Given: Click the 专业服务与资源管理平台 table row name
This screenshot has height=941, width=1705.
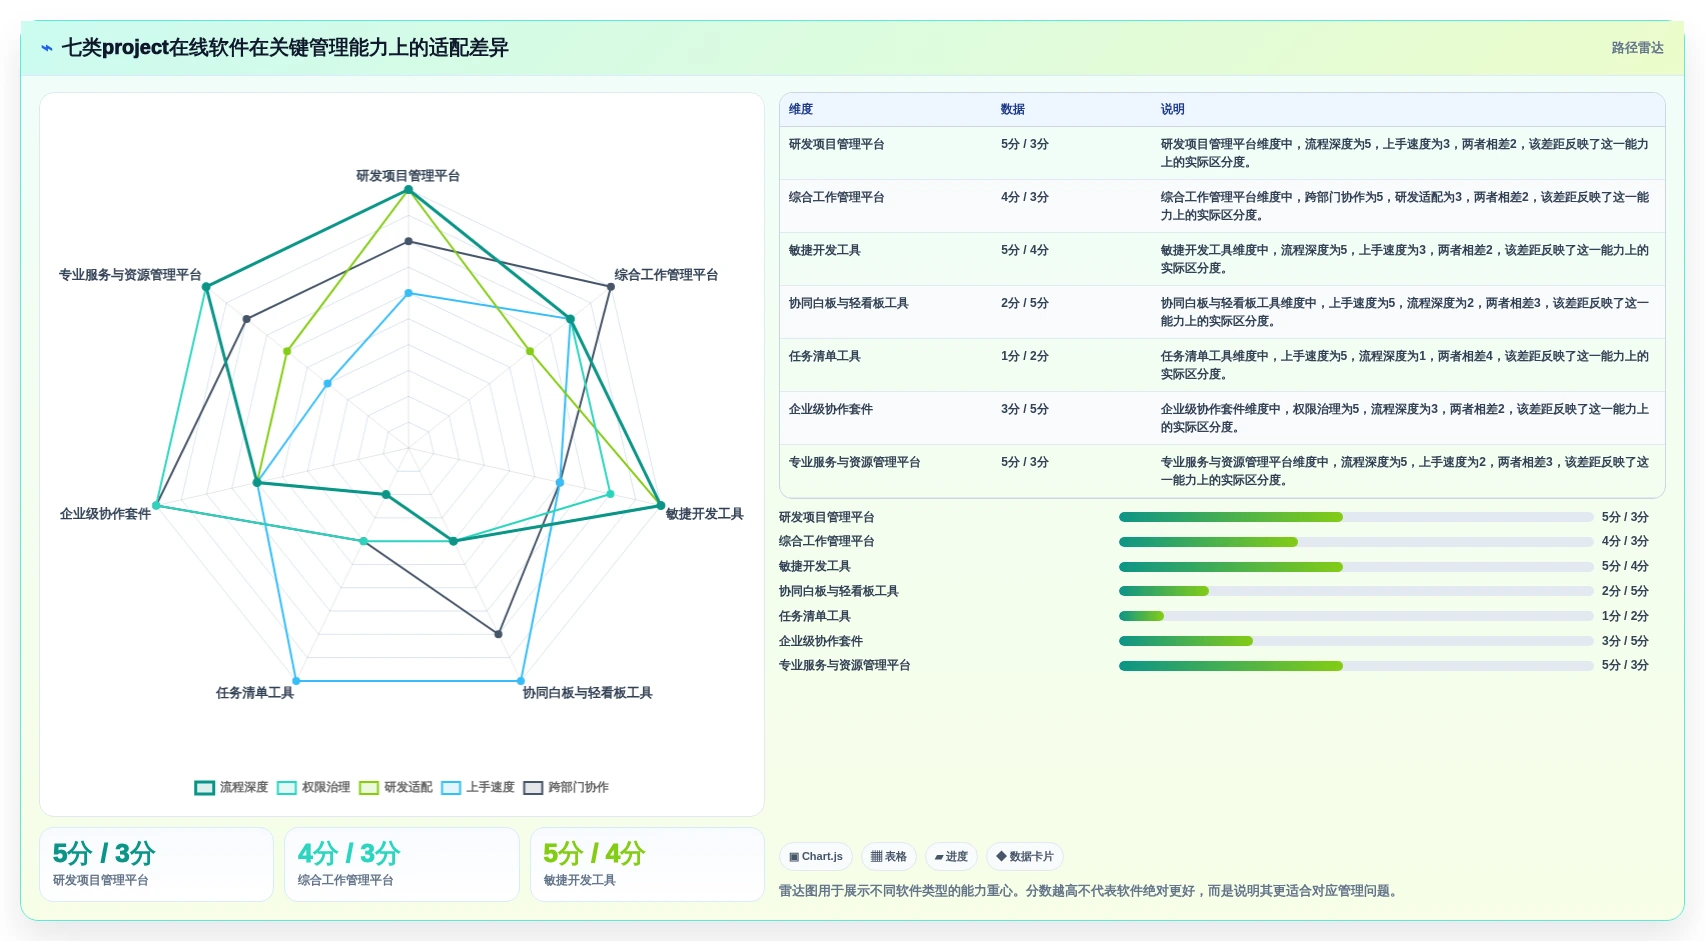Looking at the screenshot, I should 854,462.
